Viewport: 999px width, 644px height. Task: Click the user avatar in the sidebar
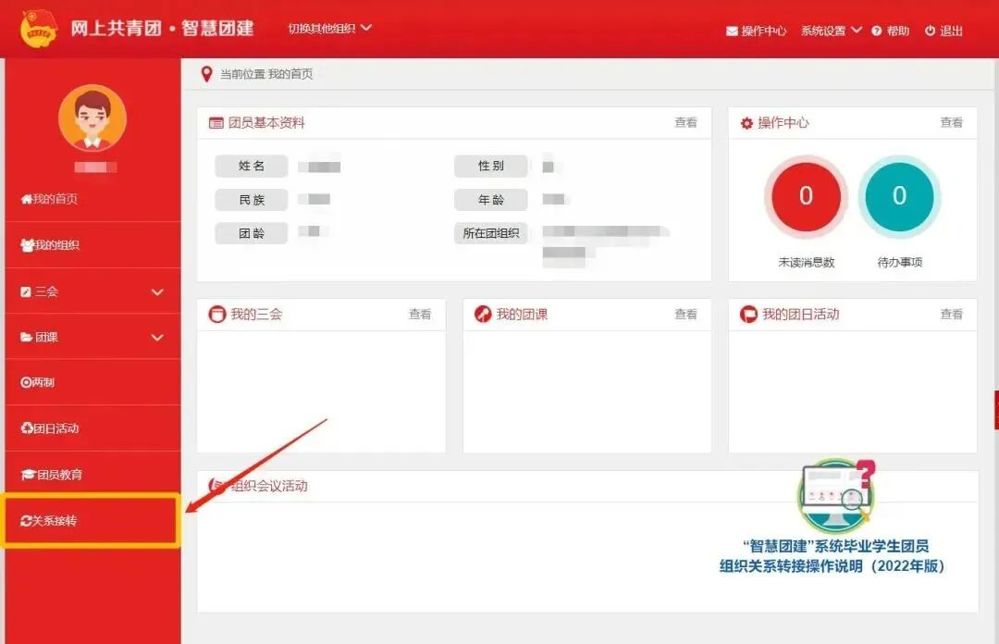click(x=92, y=118)
